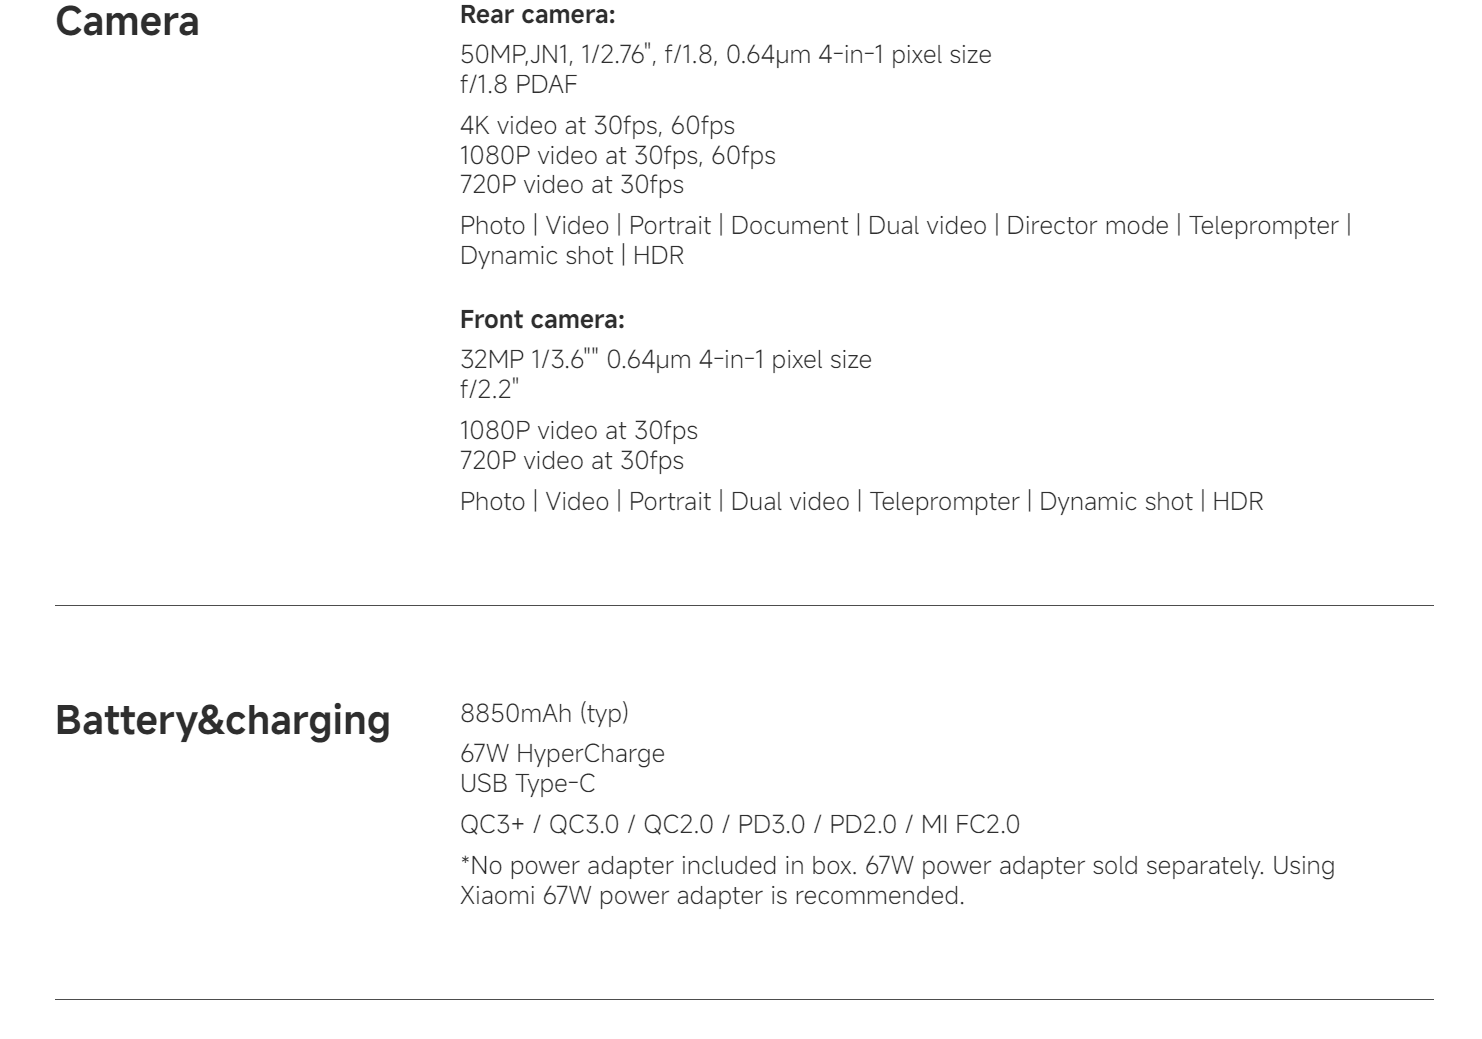Image resolution: width=1482 pixels, height=1039 pixels.
Task: Click Director mode in rear camera features
Action: pyautogui.click(x=1087, y=226)
